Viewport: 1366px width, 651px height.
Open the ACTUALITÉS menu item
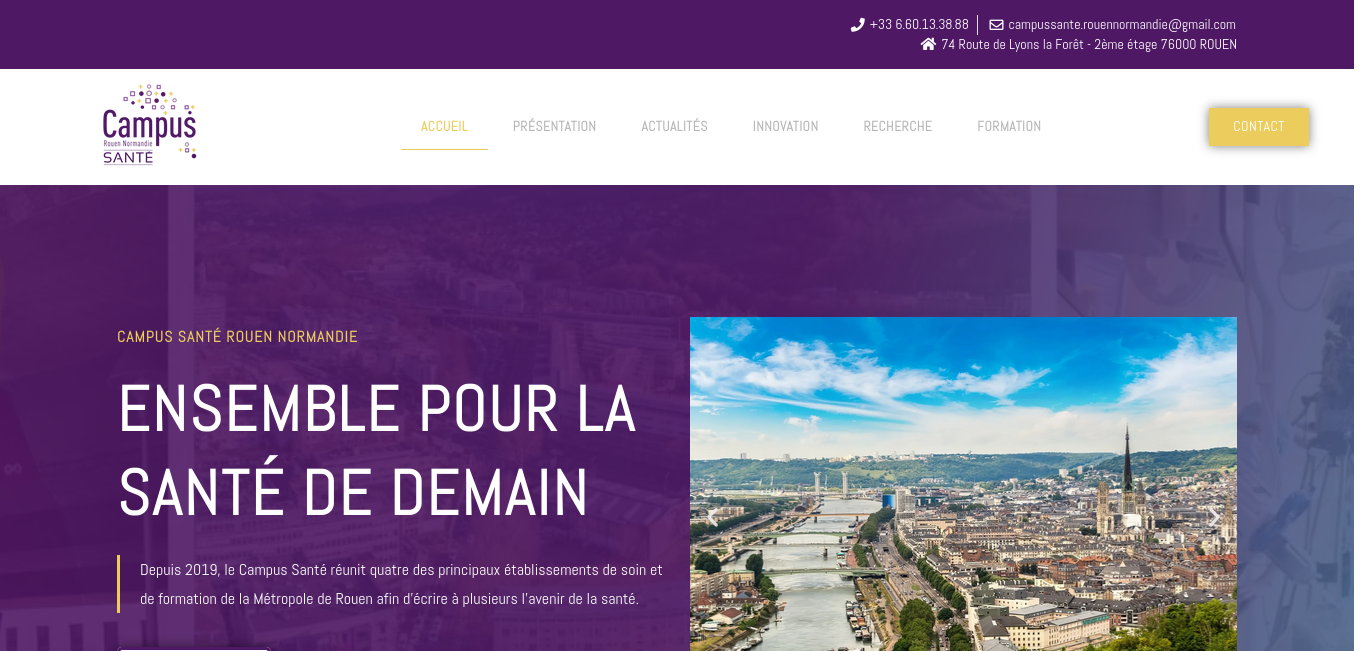click(674, 126)
